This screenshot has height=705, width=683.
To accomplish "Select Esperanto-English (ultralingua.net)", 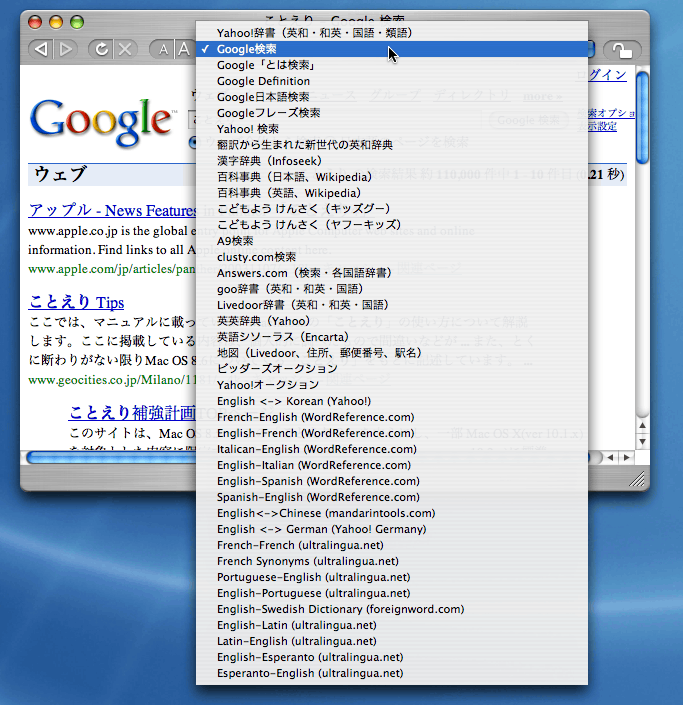I will (x=392, y=673).
